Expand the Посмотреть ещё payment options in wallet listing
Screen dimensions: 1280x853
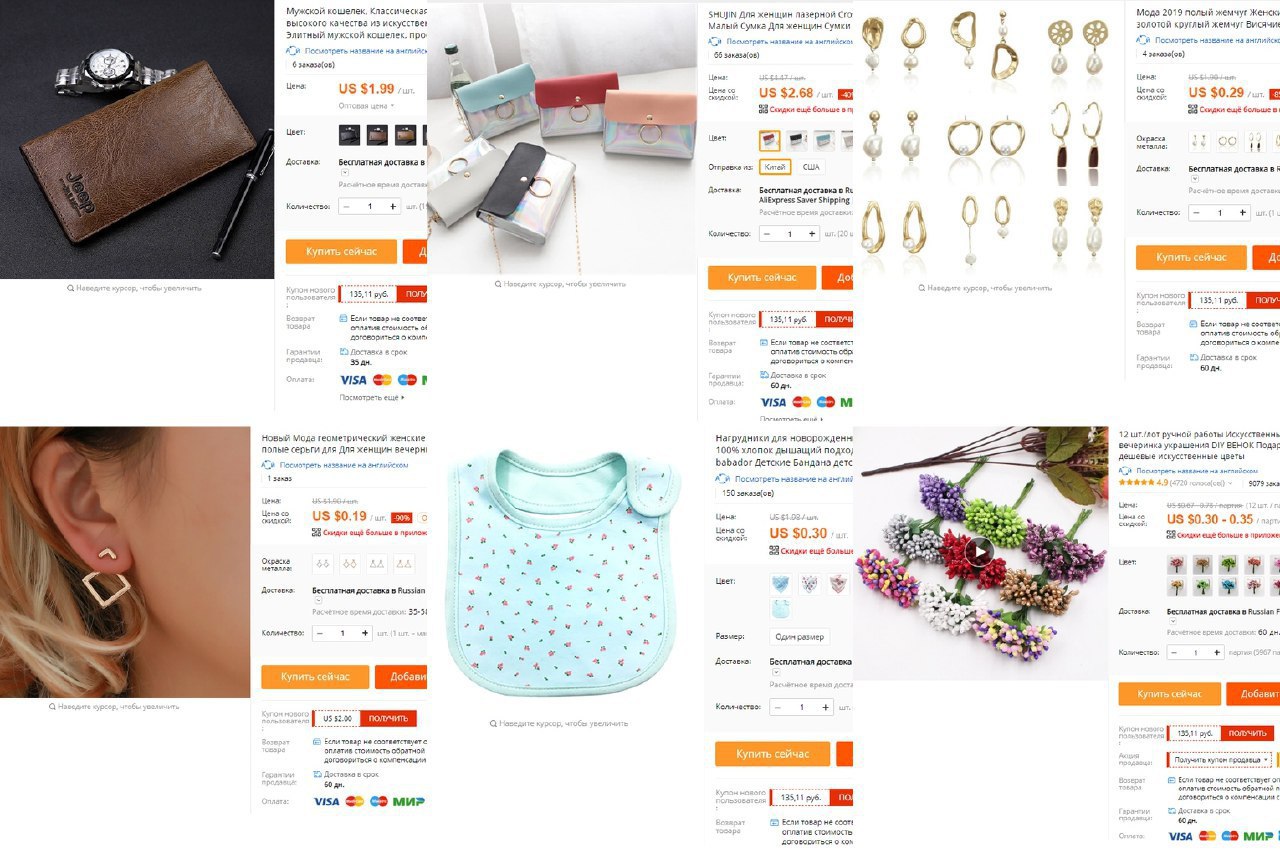coord(371,397)
